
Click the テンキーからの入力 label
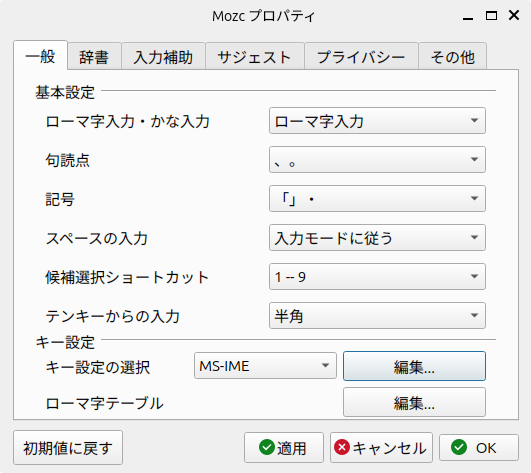click(x=112, y=316)
